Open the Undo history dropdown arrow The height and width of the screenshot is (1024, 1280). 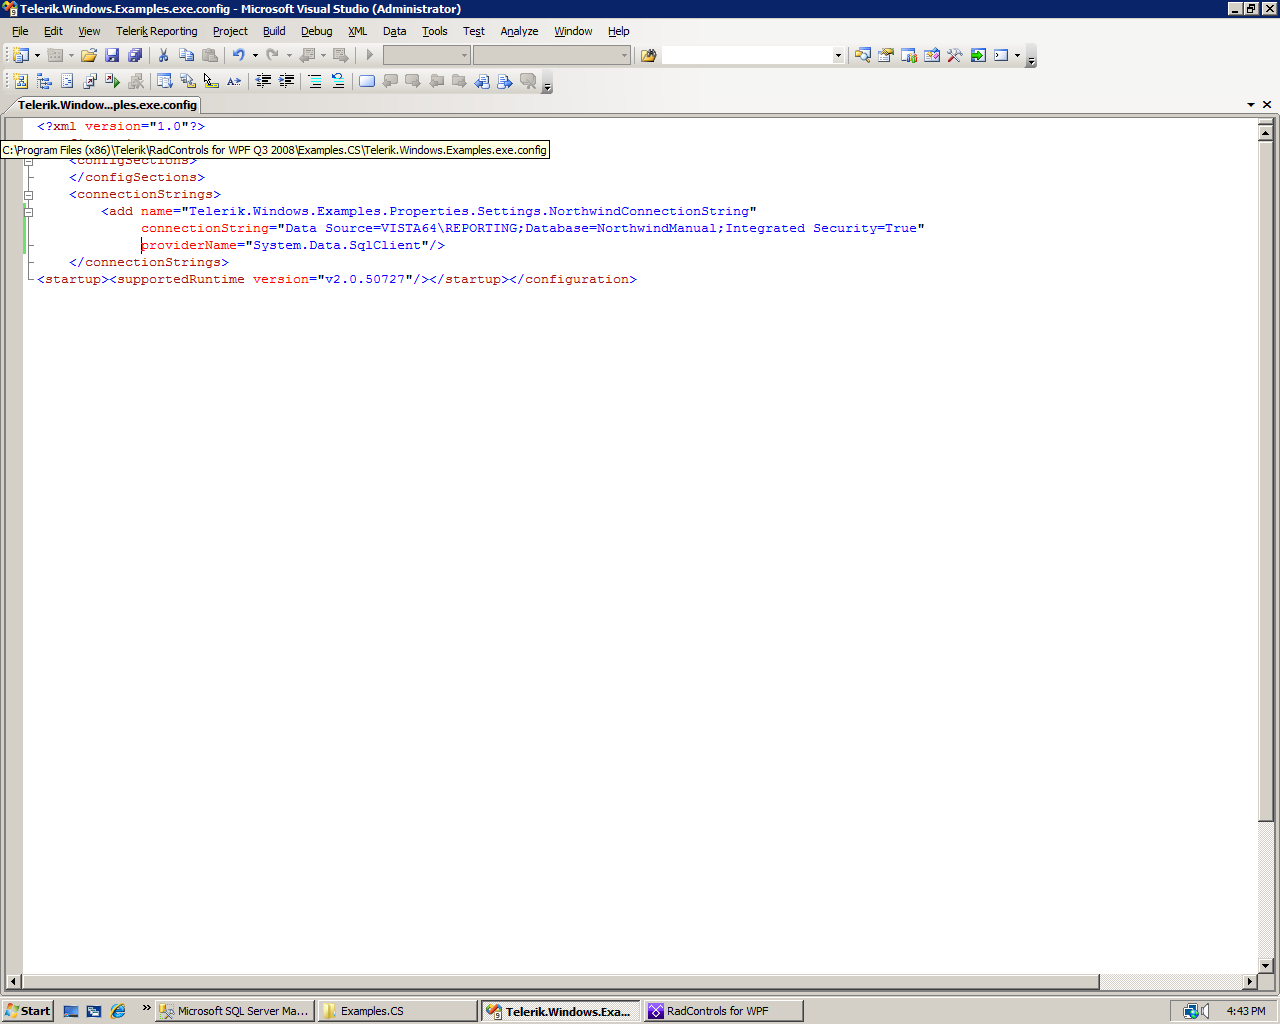(x=255, y=55)
